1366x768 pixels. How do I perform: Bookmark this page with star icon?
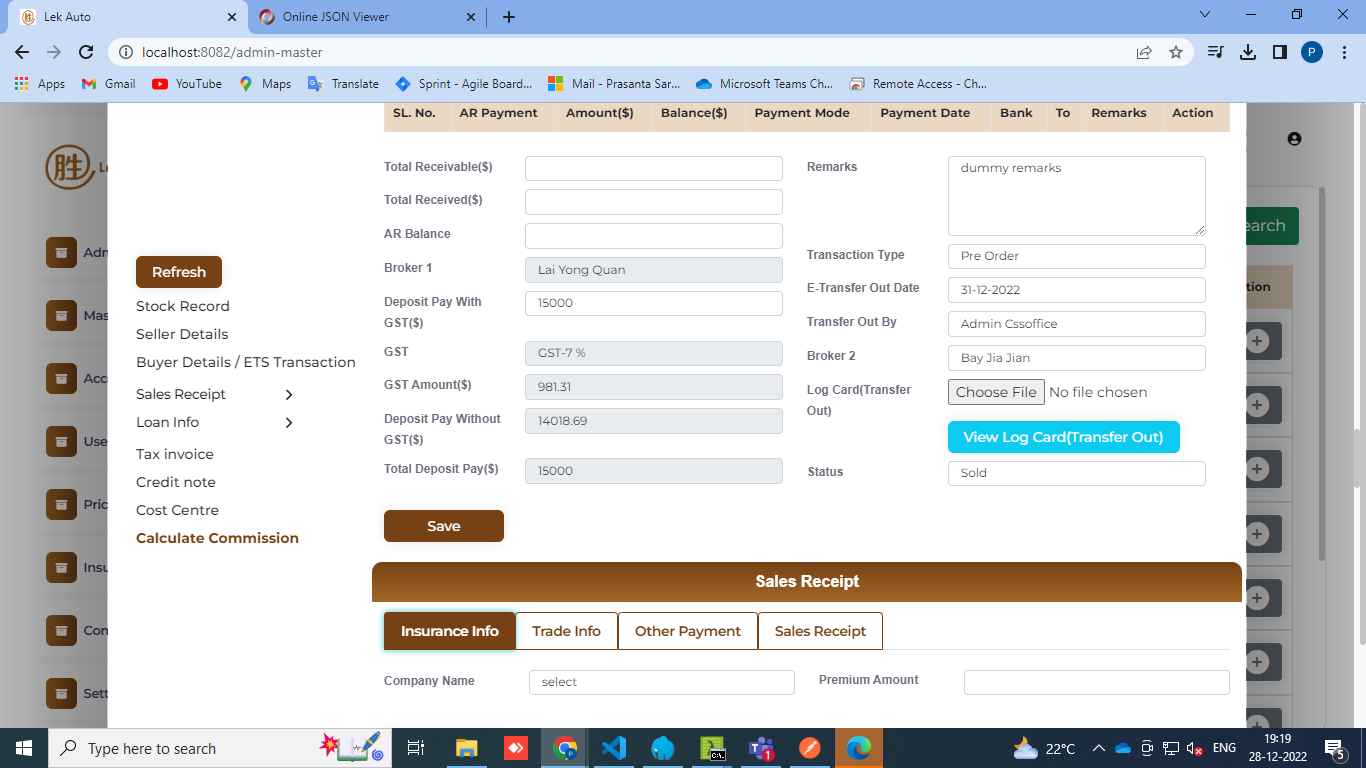[x=1176, y=52]
